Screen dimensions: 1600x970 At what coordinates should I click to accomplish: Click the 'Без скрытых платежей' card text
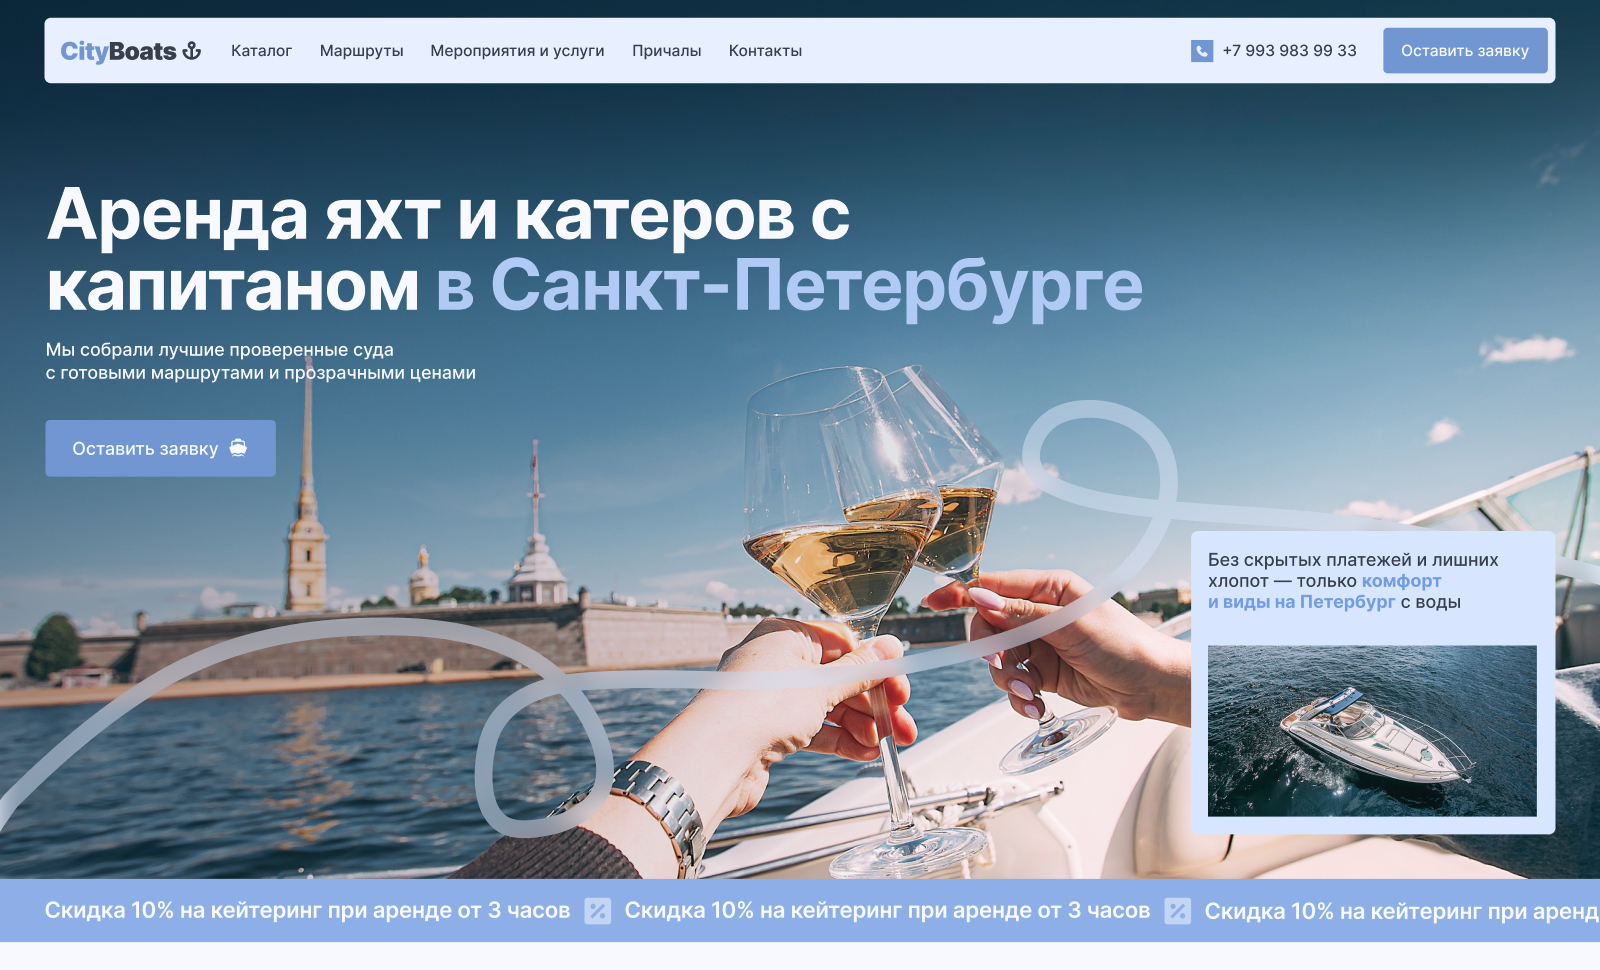coord(1352,581)
